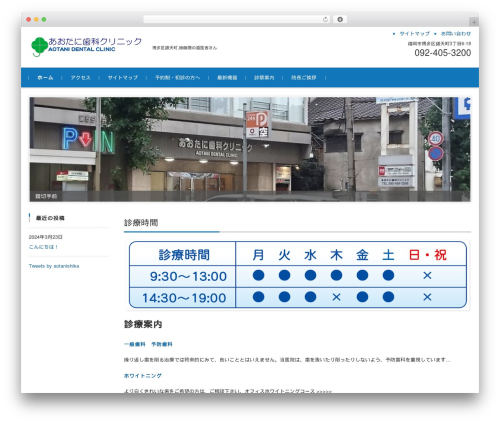Open 院長ご挨拶 menu item
The image size is (500, 423).
(303, 78)
